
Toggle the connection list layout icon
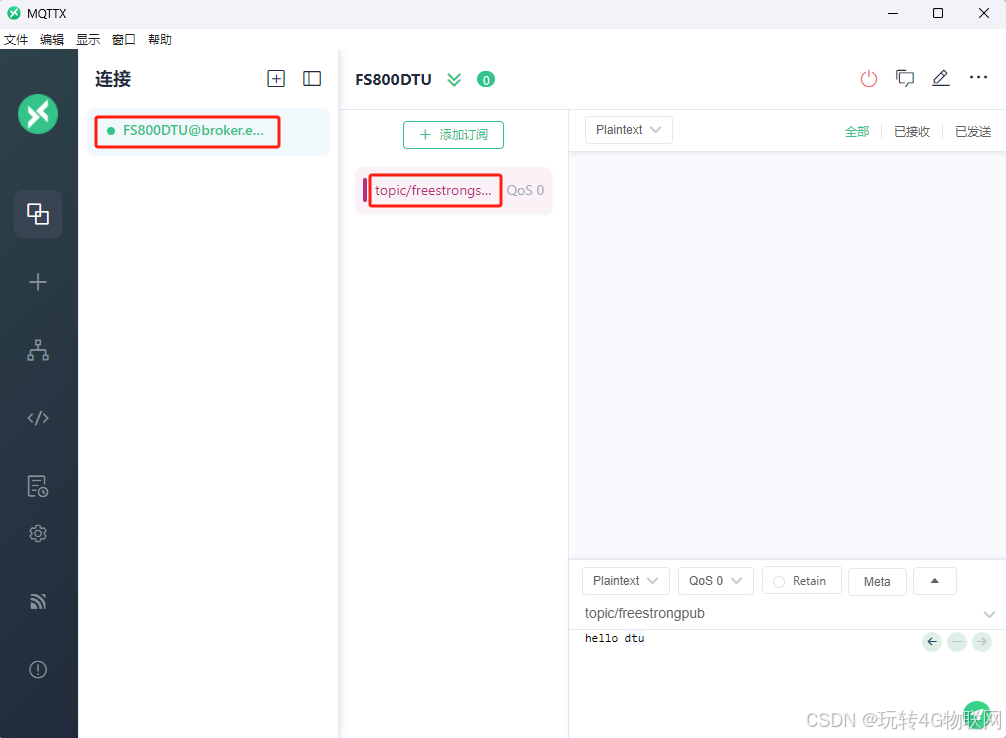(x=312, y=79)
